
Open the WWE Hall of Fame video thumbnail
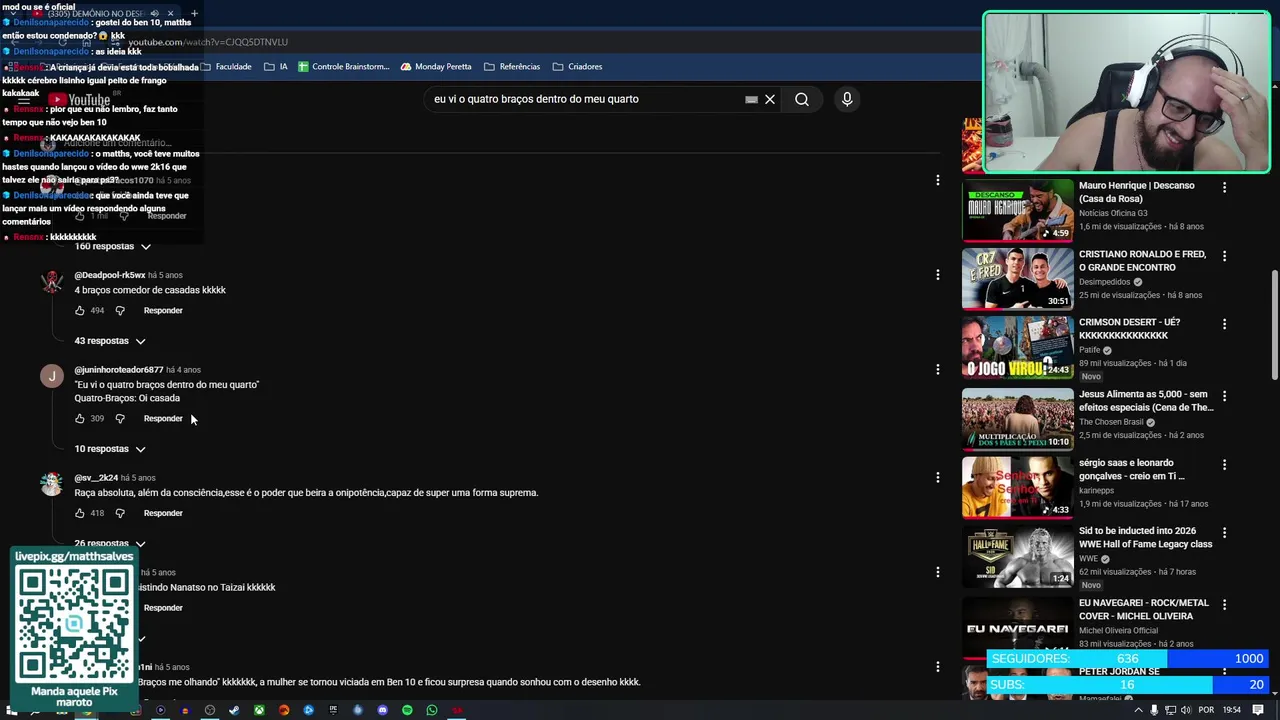(x=1017, y=556)
